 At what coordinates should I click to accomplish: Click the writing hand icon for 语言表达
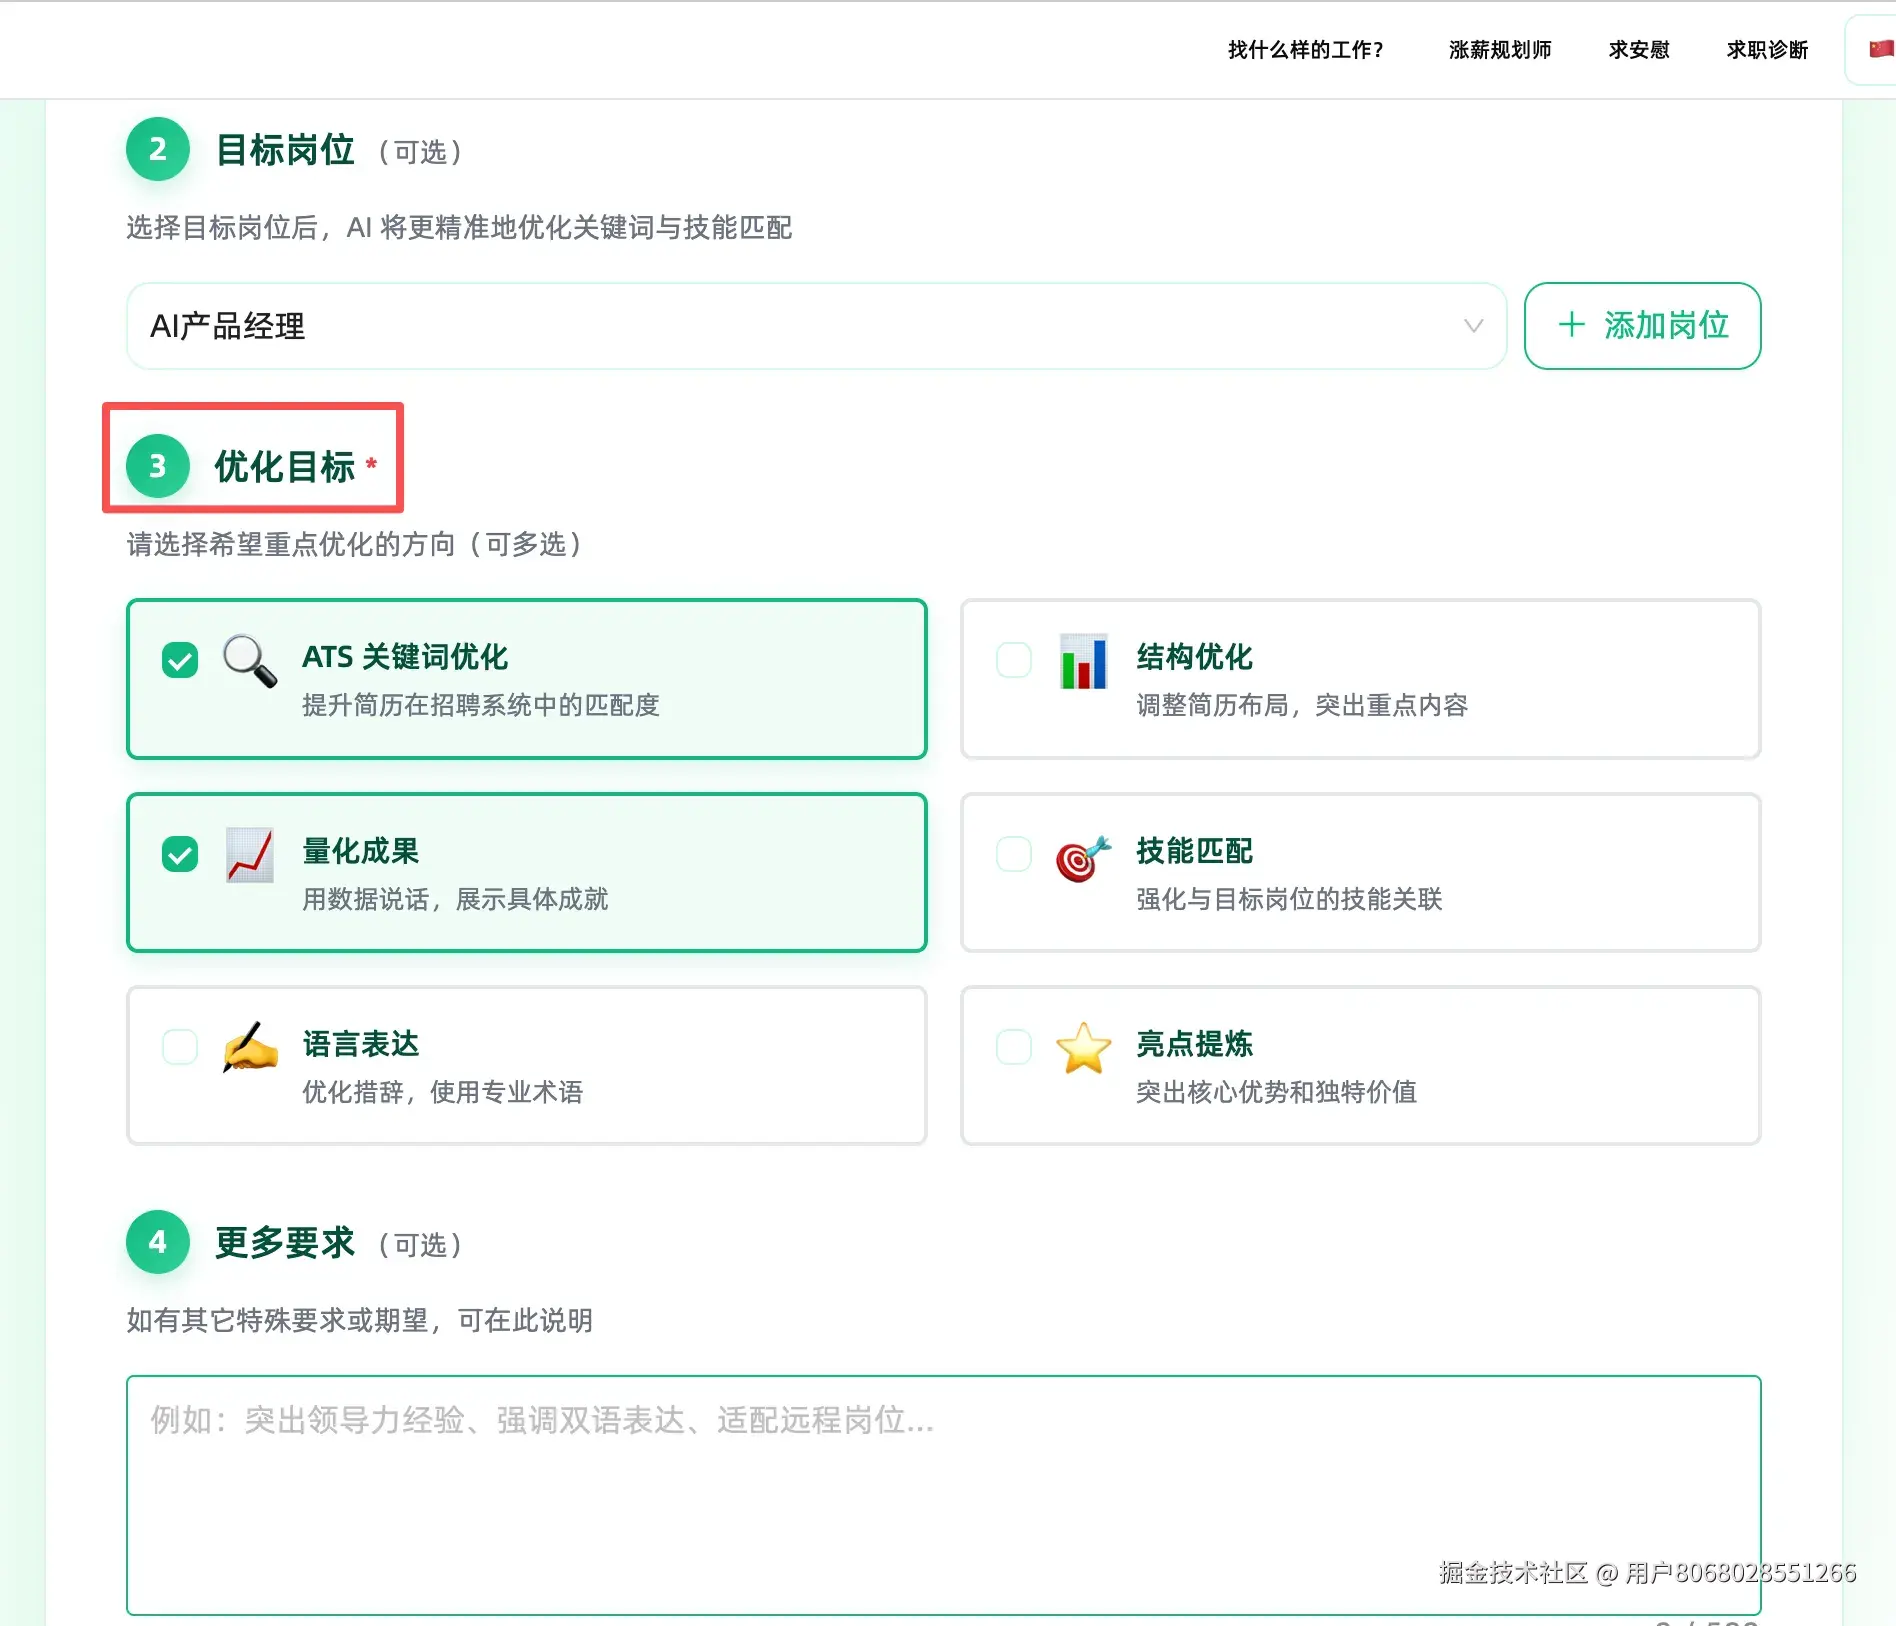click(x=250, y=1047)
